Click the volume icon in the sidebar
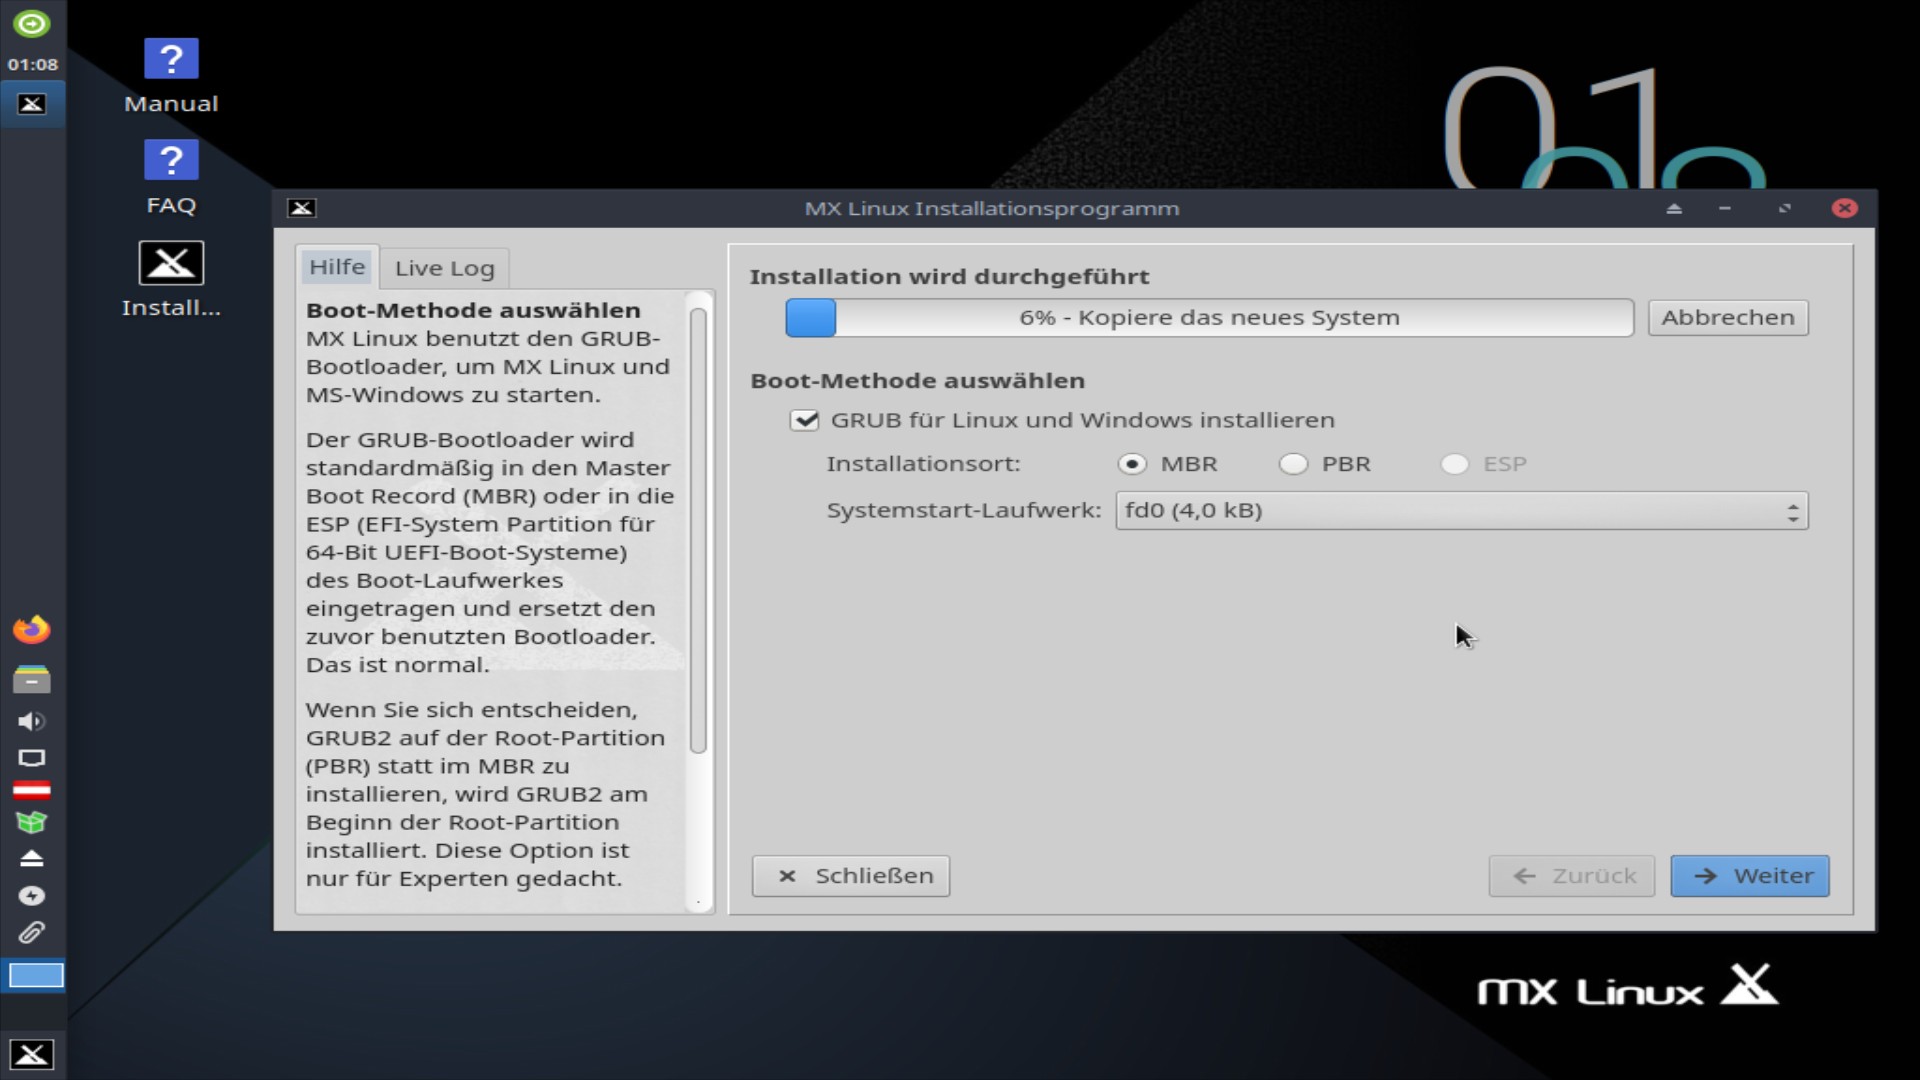Viewport: 1920px width, 1080px height. (x=32, y=722)
